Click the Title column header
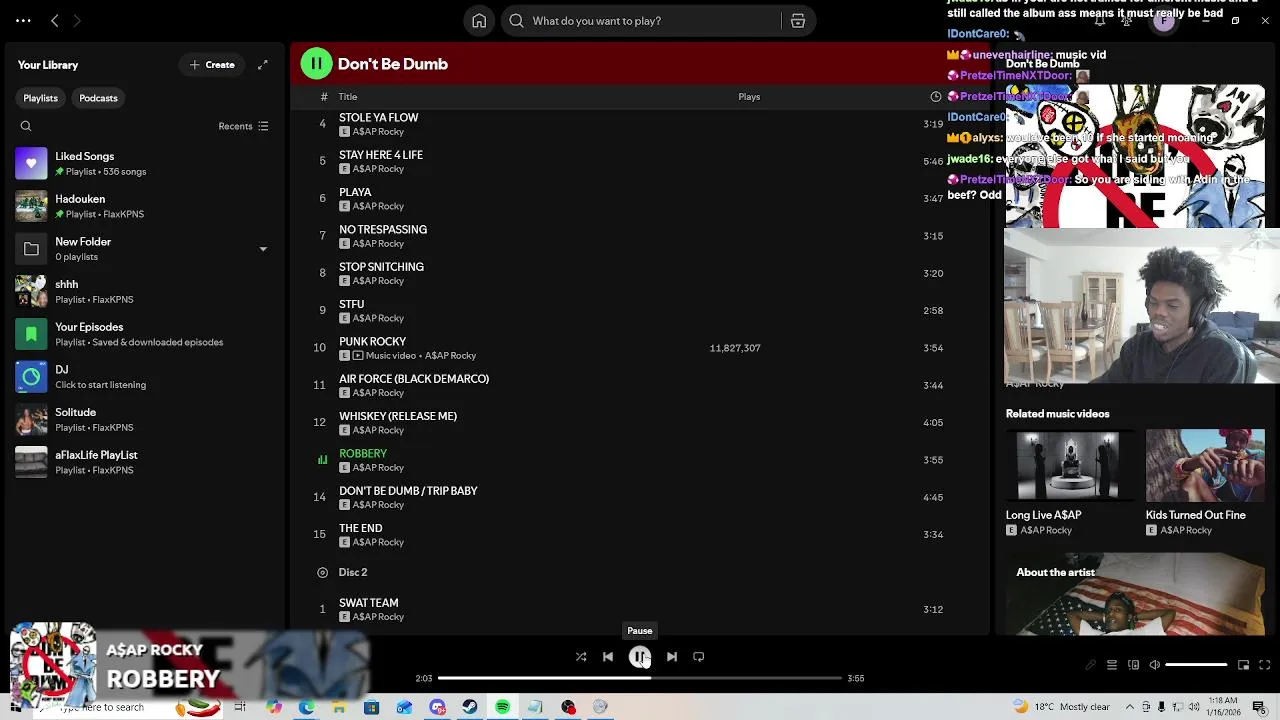 [x=348, y=97]
